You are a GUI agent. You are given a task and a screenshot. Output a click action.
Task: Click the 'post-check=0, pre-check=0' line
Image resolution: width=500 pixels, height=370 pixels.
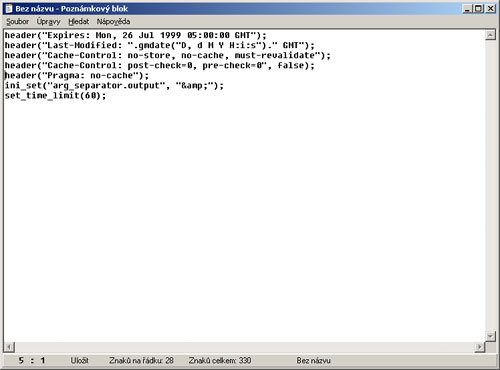[x=160, y=65]
